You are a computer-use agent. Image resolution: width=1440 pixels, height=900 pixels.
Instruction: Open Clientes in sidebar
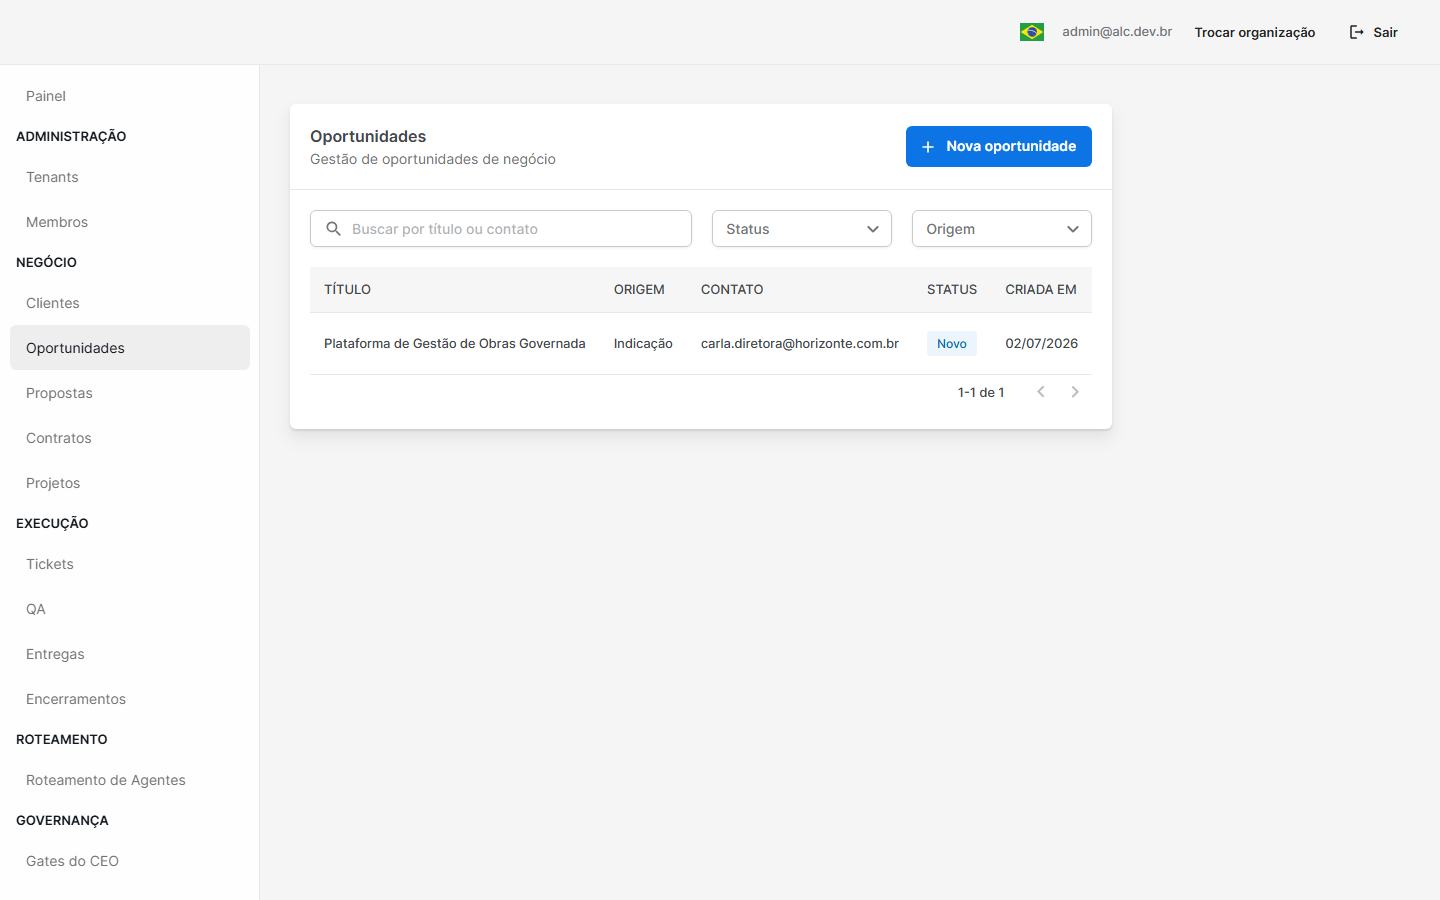(x=130, y=303)
